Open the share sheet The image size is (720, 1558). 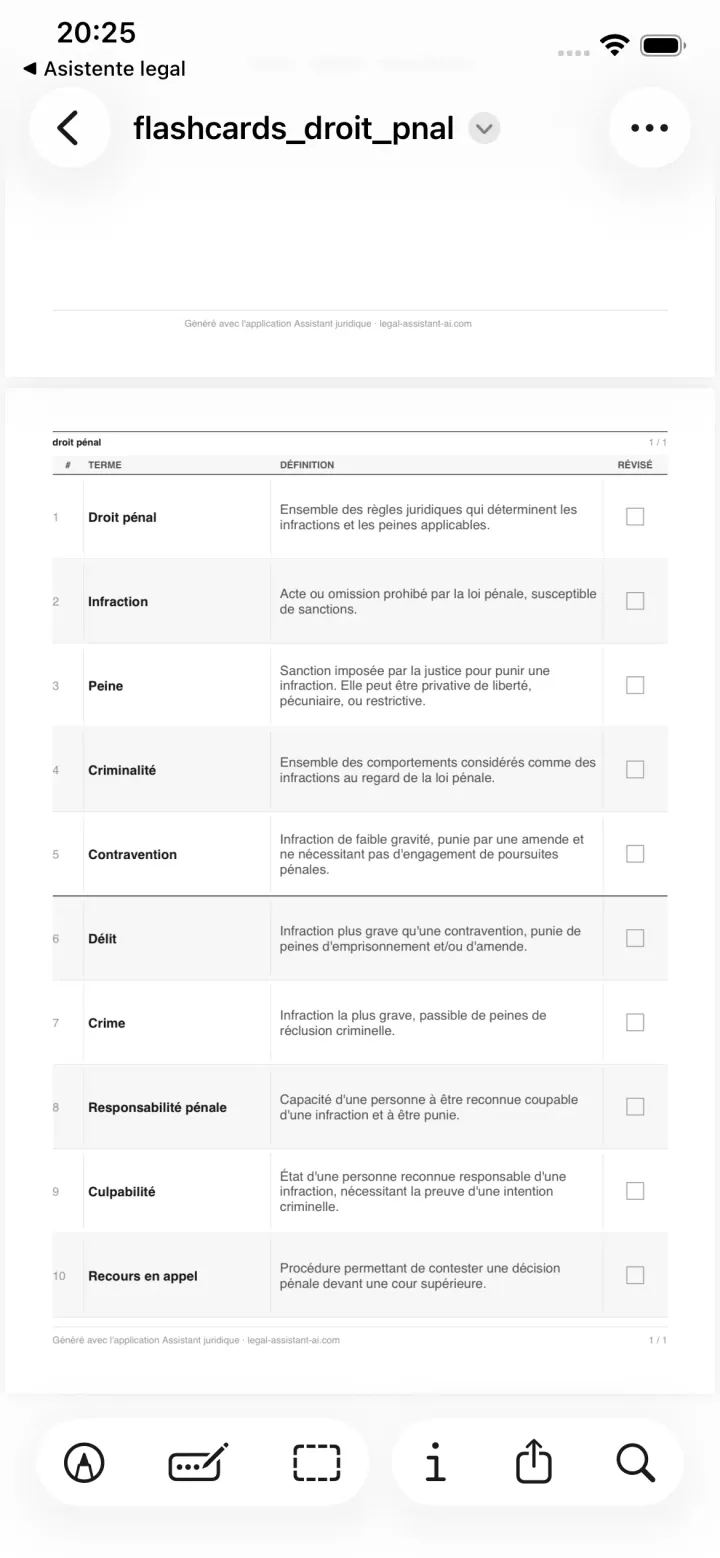pos(534,1461)
